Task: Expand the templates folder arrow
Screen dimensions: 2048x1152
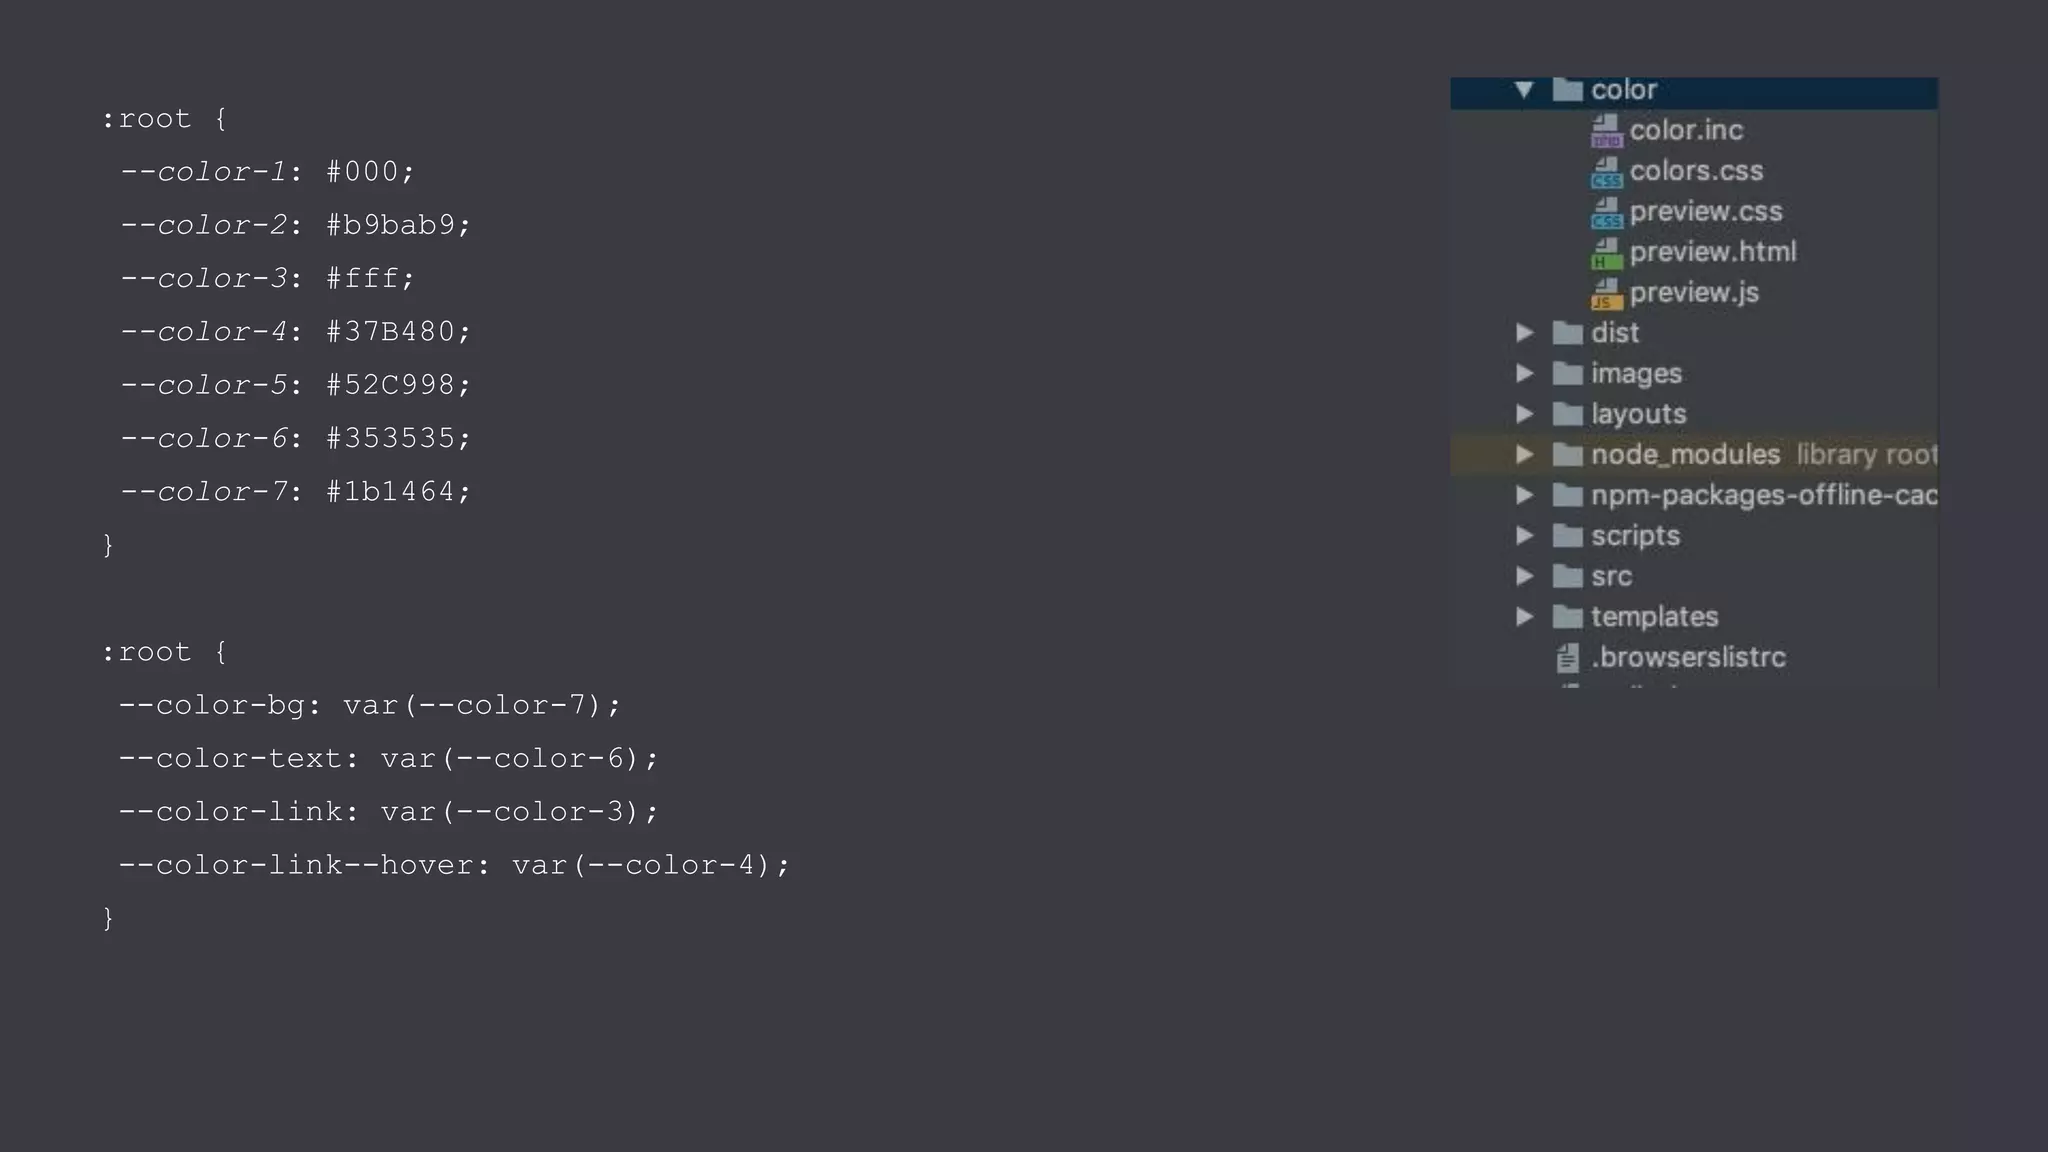Action: pyautogui.click(x=1525, y=616)
